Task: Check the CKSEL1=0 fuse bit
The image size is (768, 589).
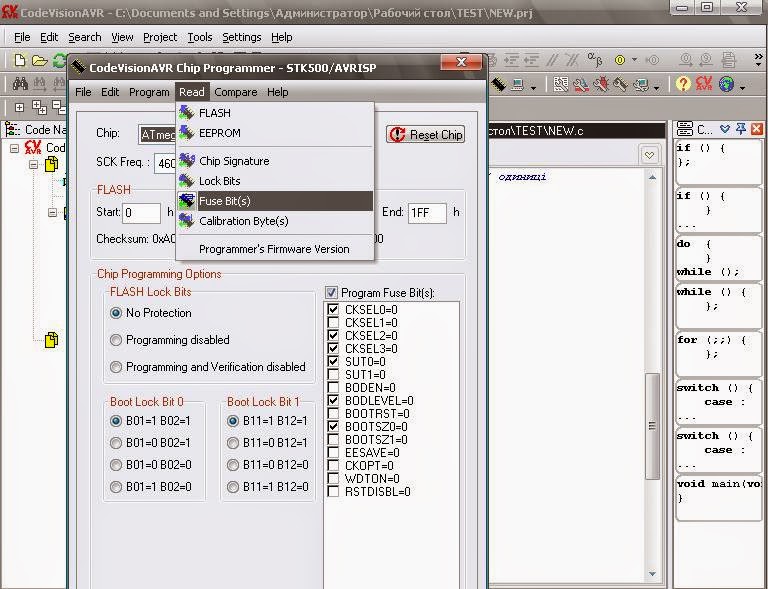Action: click(333, 323)
